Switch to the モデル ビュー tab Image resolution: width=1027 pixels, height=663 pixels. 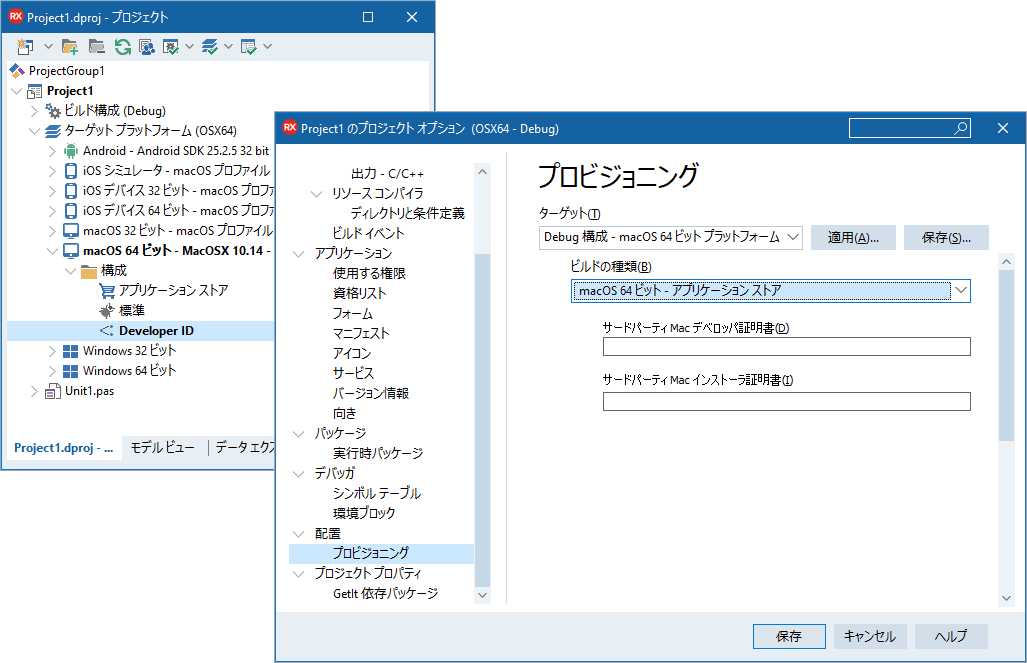point(162,448)
